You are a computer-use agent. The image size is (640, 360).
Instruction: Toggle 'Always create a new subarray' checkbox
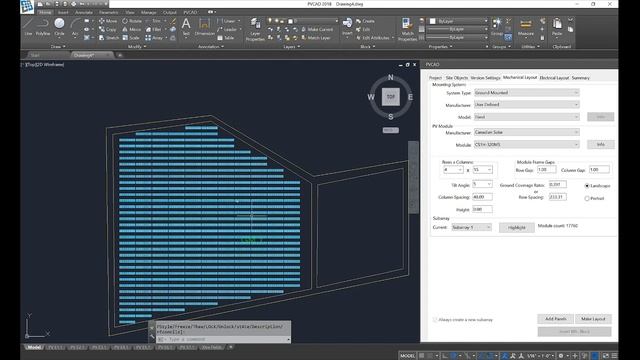pyautogui.click(x=435, y=320)
